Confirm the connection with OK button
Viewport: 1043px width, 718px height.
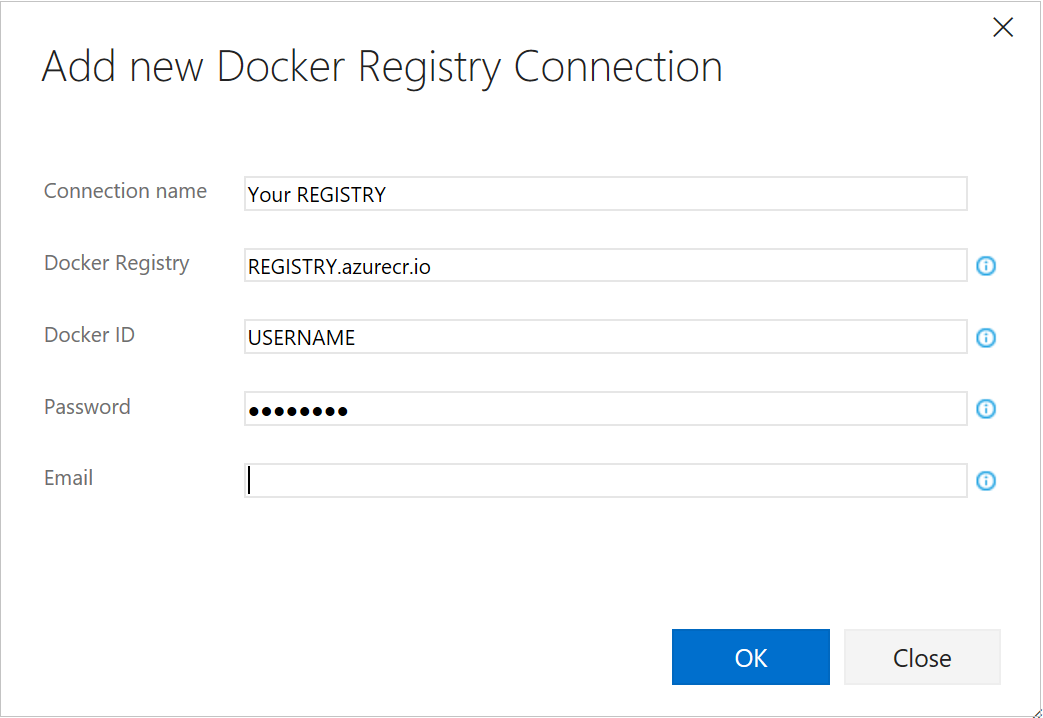(x=750, y=657)
